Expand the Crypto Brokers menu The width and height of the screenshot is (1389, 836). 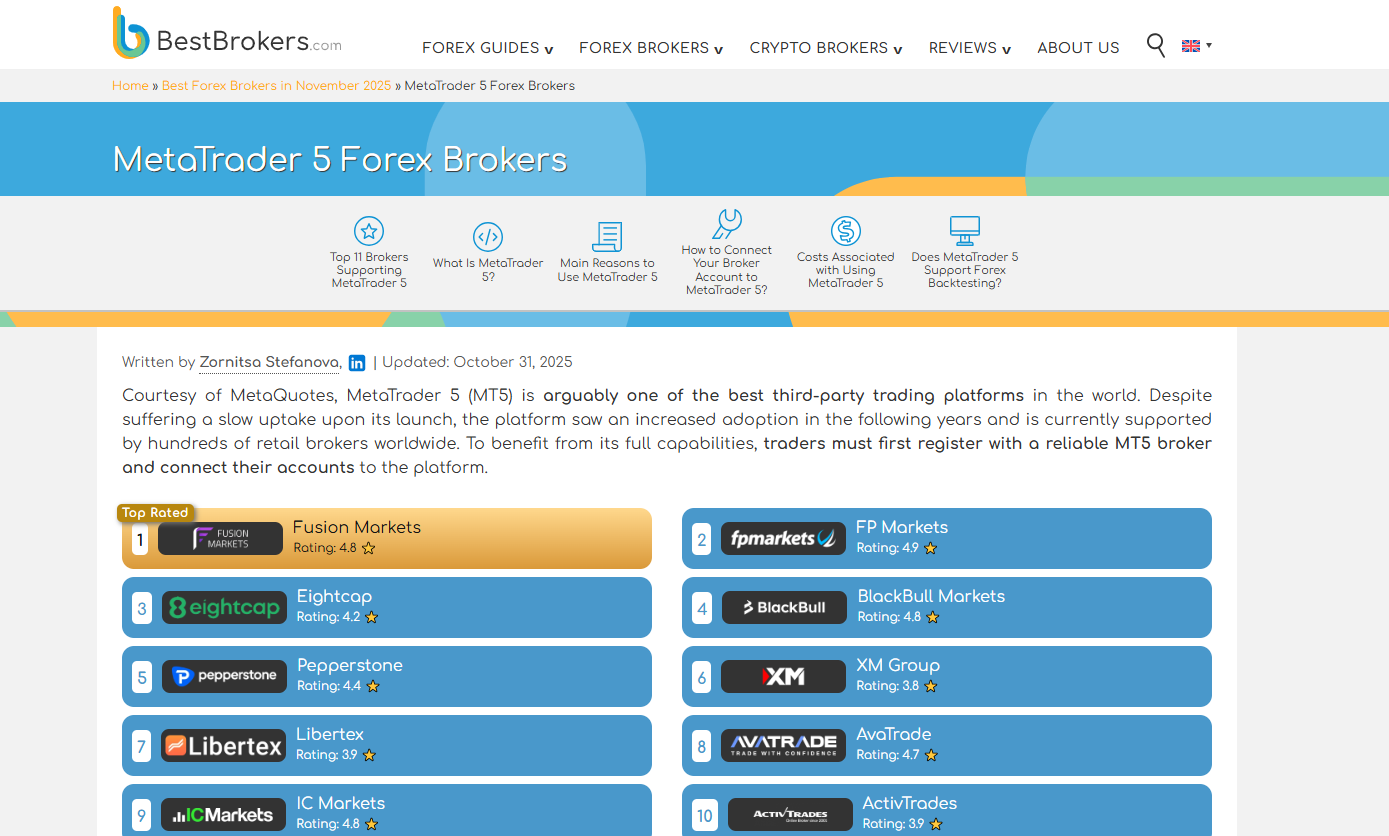pyautogui.click(x=825, y=48)
